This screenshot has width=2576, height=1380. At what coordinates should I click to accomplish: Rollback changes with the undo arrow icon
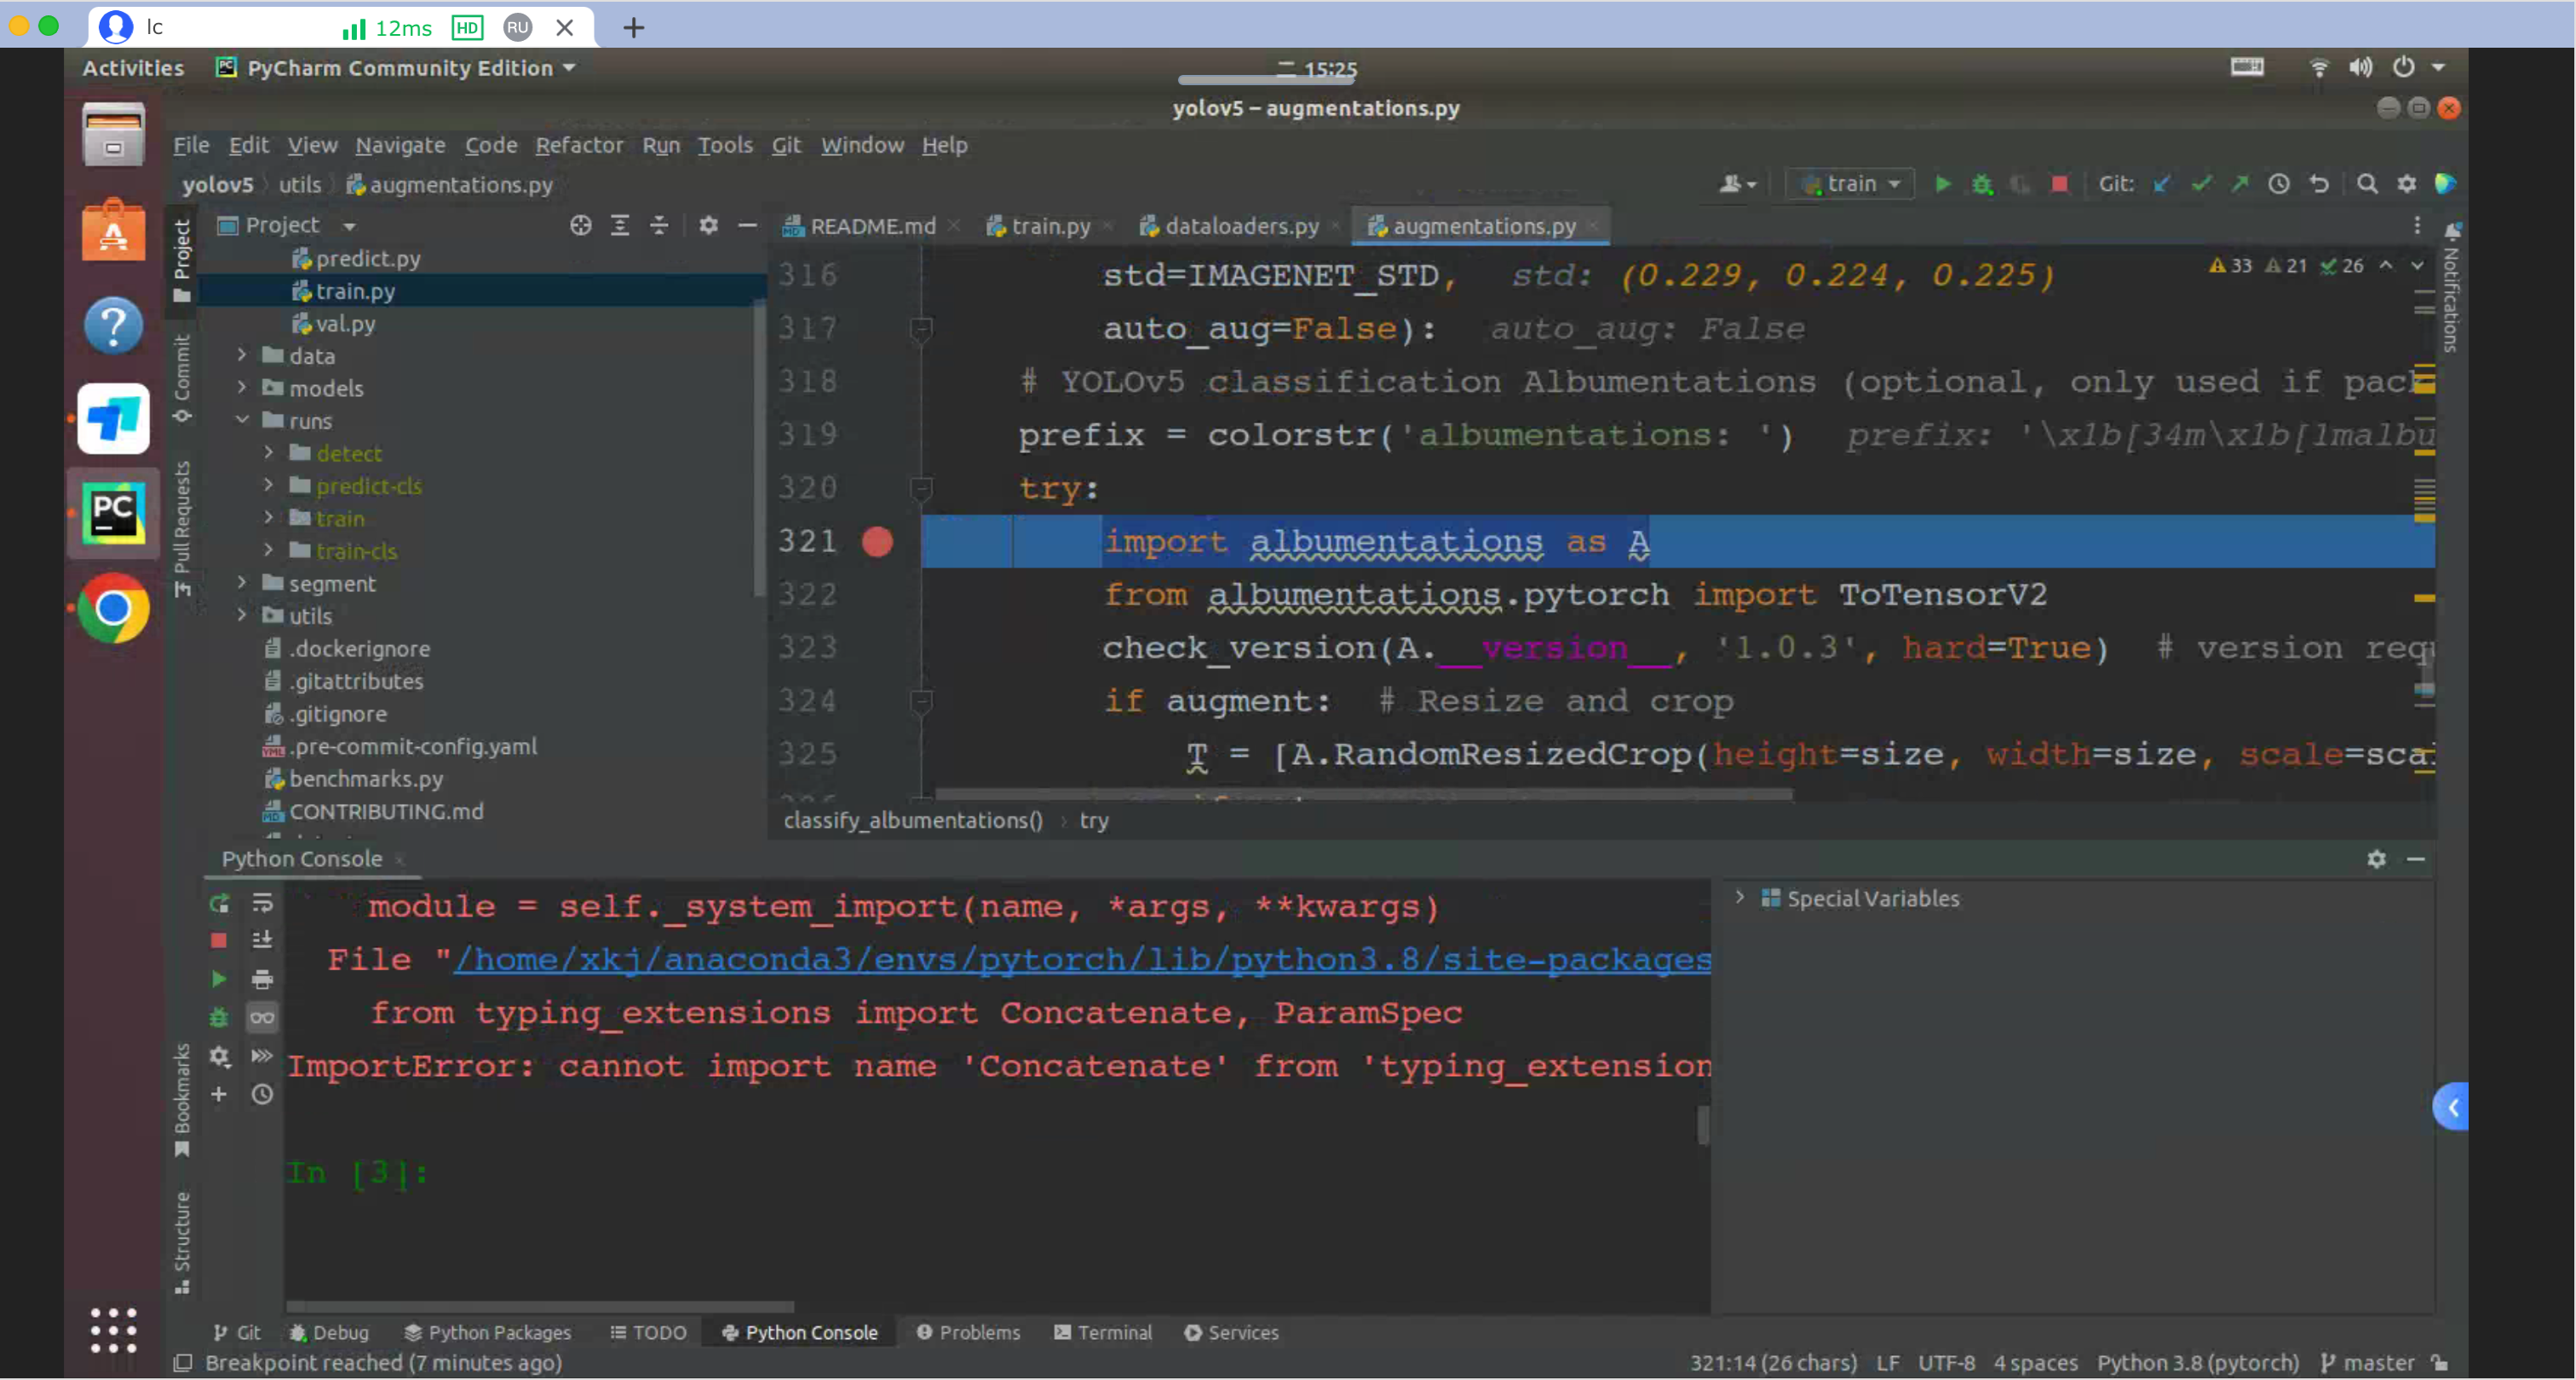click(2319, 184)
